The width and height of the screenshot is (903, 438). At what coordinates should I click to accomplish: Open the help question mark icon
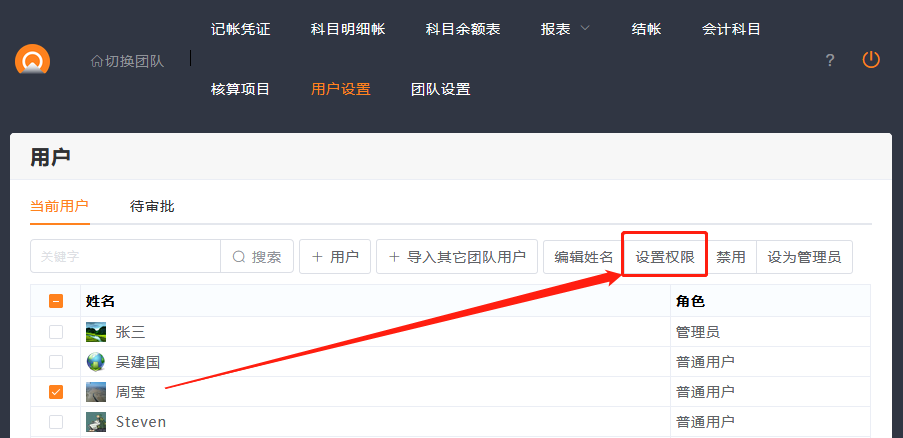pyautogui.click(x=829, y=61)
